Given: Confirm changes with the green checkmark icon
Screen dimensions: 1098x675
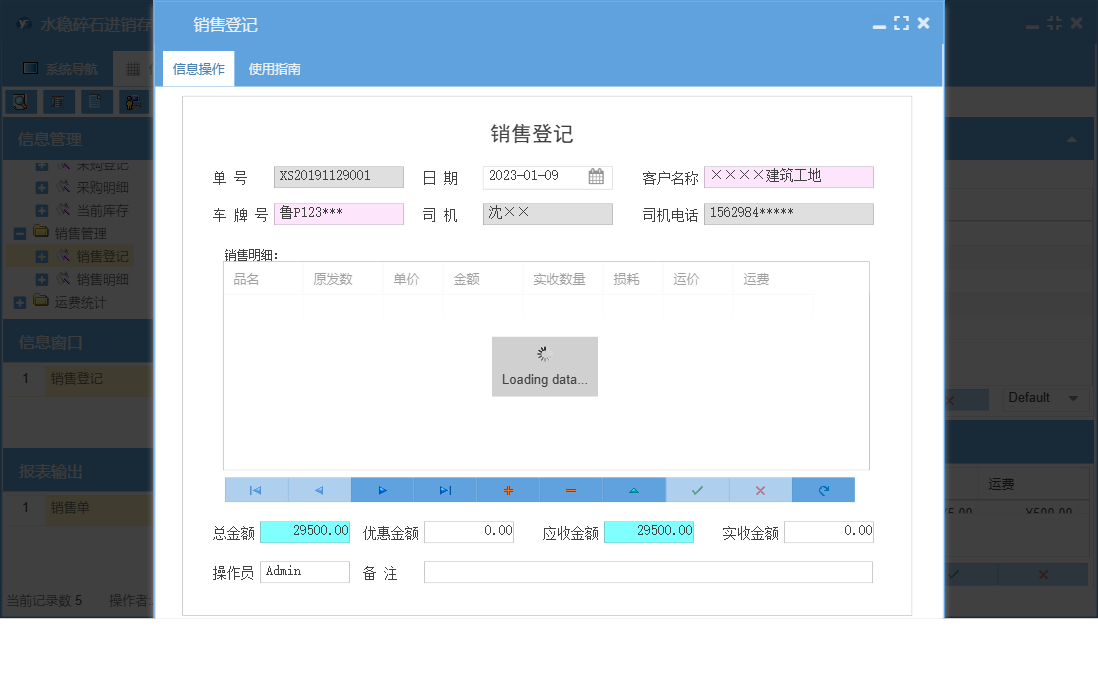Looking at the screenshot, I should (x=697, y=489).
